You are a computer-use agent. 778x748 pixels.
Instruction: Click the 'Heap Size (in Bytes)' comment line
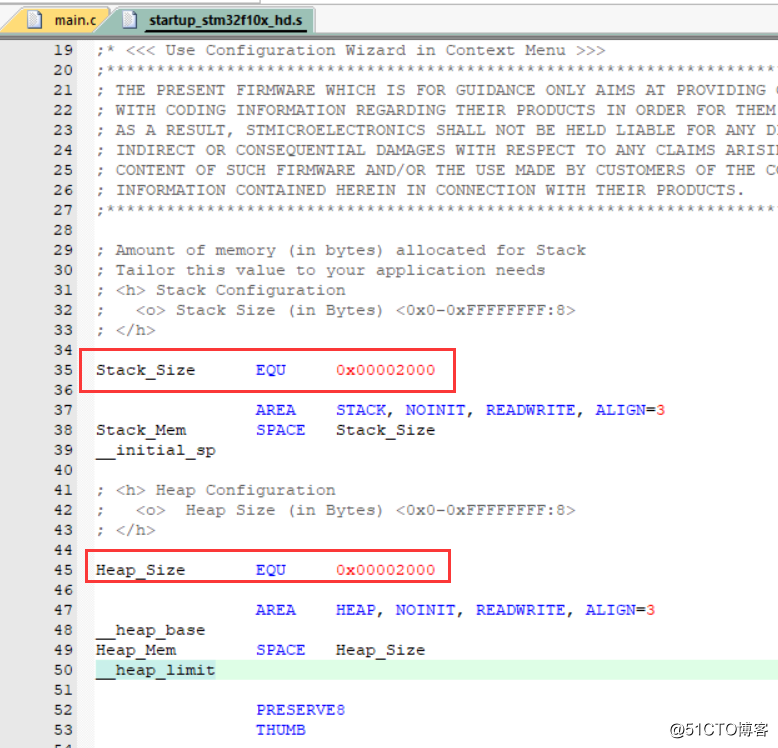[x=336, y=510]
